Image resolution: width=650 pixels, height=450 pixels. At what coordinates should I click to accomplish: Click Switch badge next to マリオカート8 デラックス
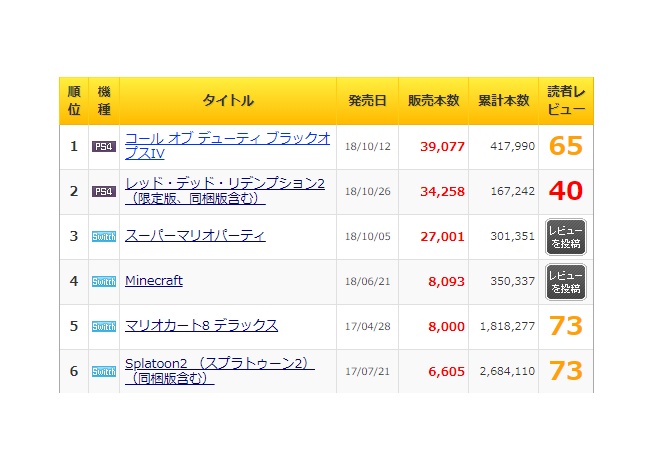tap(104, 327)
